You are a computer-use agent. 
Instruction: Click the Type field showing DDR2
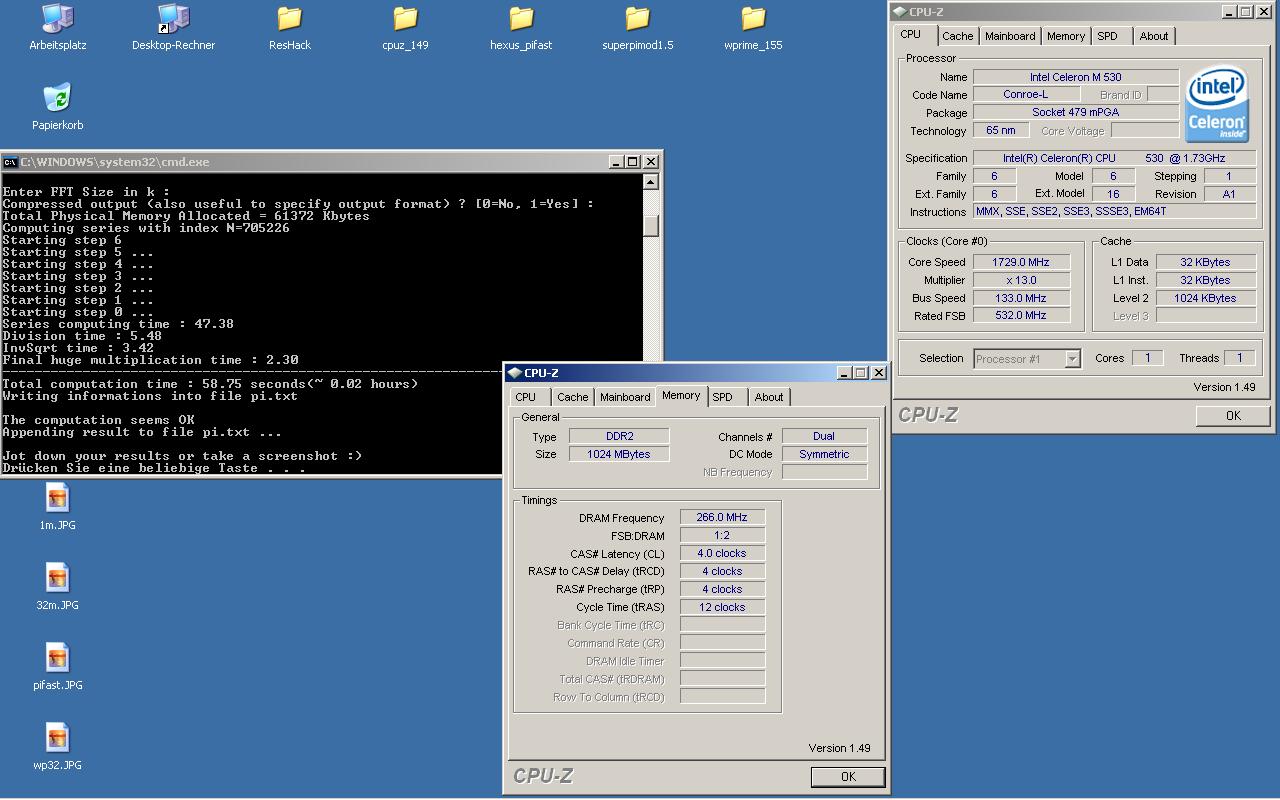tap(619, 437)
